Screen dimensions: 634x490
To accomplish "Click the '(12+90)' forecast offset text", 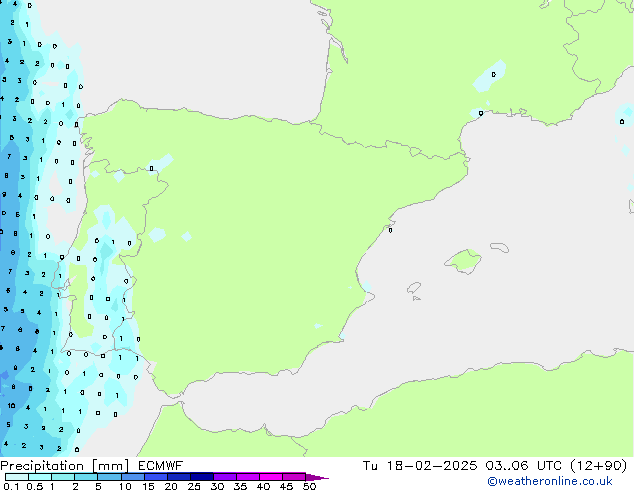I will (598, 466).
